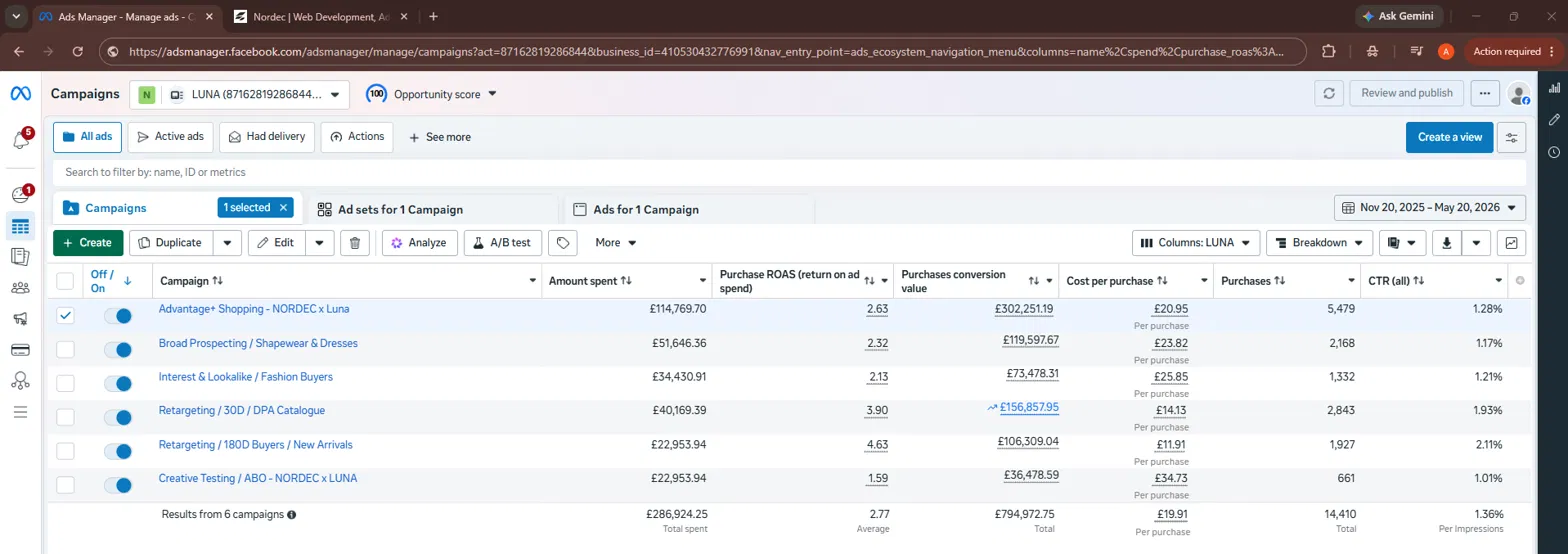
Task: Open a new browser tab
Action: (x=433, y=16)
